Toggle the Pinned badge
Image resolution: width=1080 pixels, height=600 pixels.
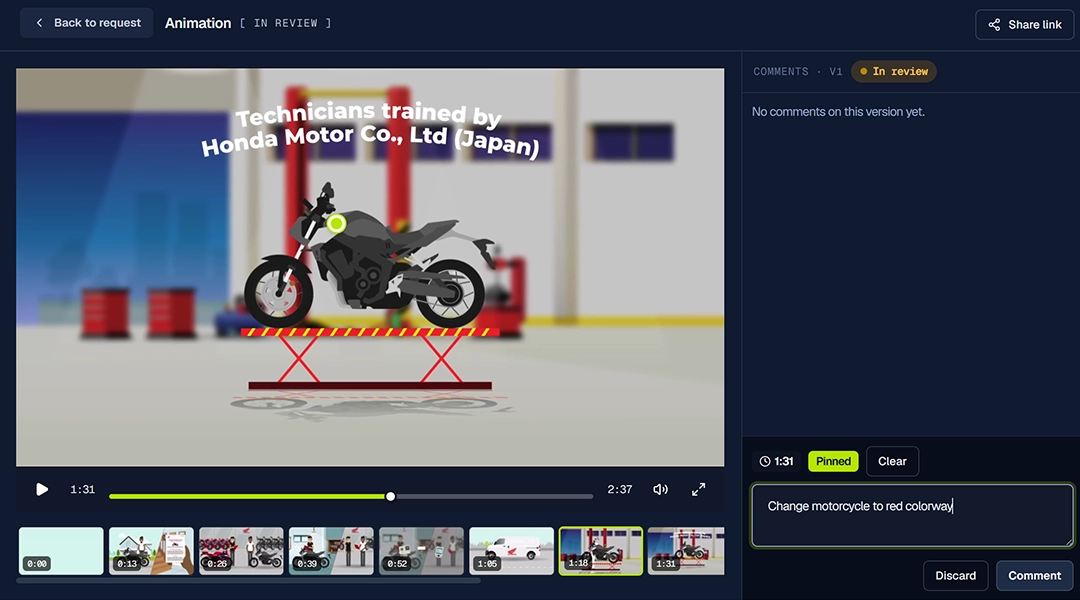833,462
